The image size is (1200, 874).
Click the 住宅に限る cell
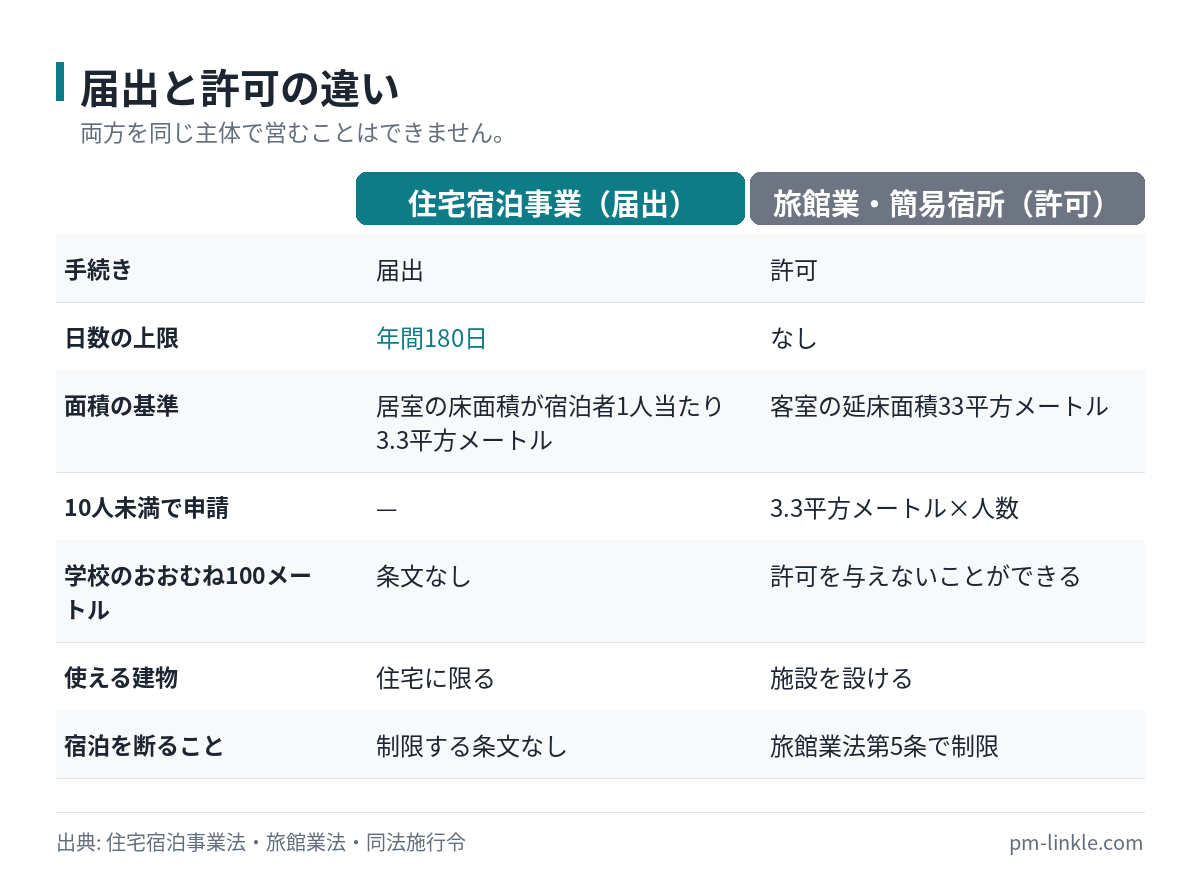click(x=435, y=678)
